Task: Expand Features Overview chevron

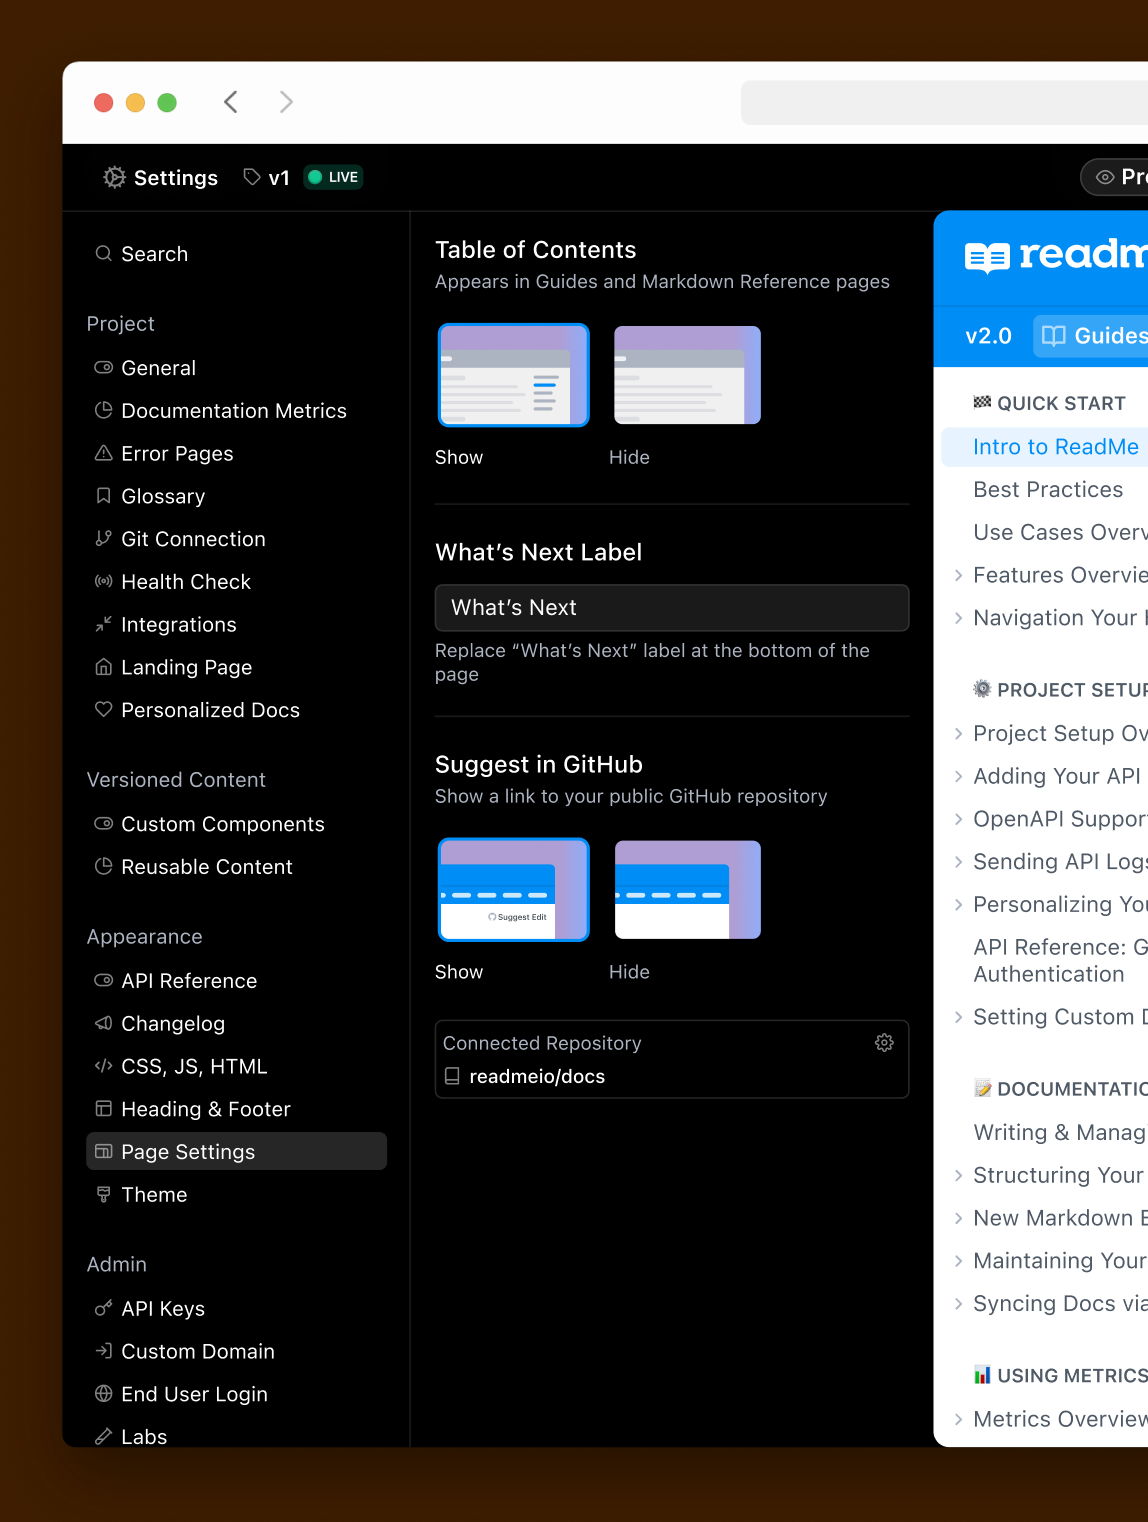Action: [x=958, y=575]
